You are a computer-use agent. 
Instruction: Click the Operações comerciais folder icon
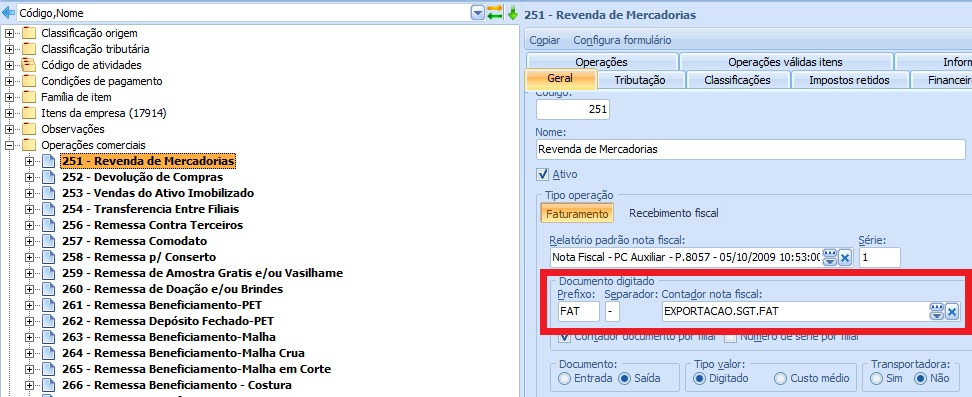(x=29, y=146)
